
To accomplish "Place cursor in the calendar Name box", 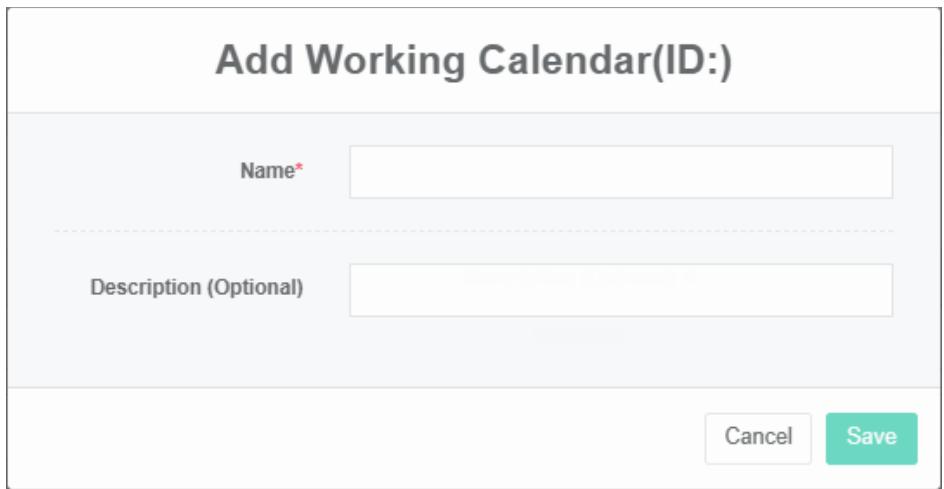I will [x=620, y=172].
